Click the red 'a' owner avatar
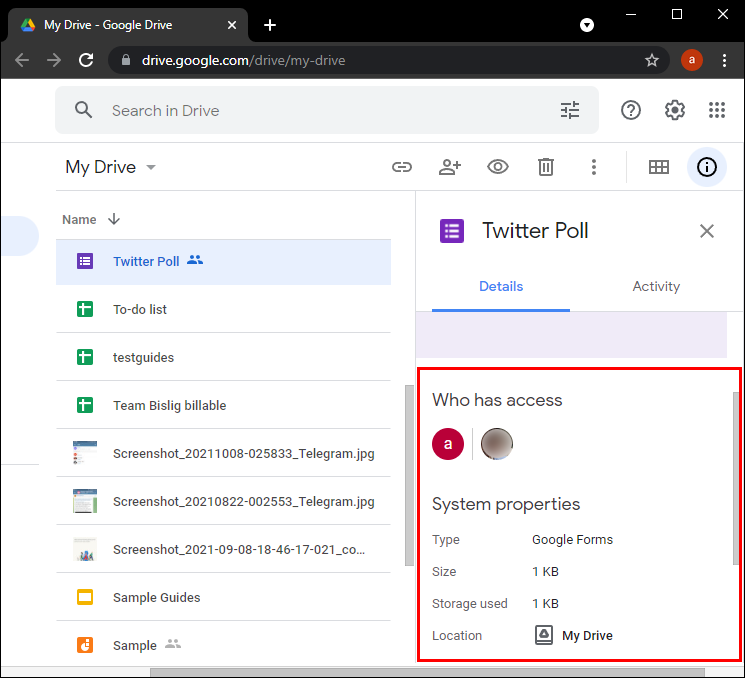Screen dimensions: 745x678 [x=448, y=444]
